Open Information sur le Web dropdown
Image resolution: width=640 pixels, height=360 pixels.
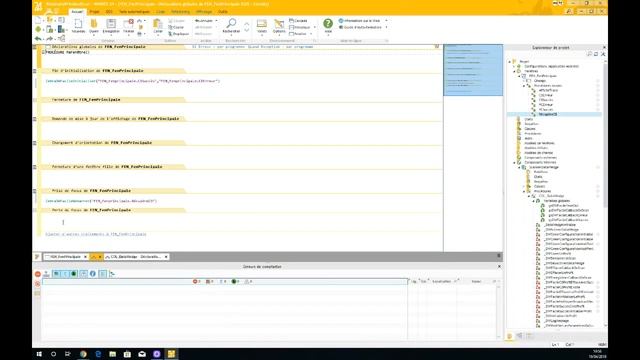click(386, 20)
